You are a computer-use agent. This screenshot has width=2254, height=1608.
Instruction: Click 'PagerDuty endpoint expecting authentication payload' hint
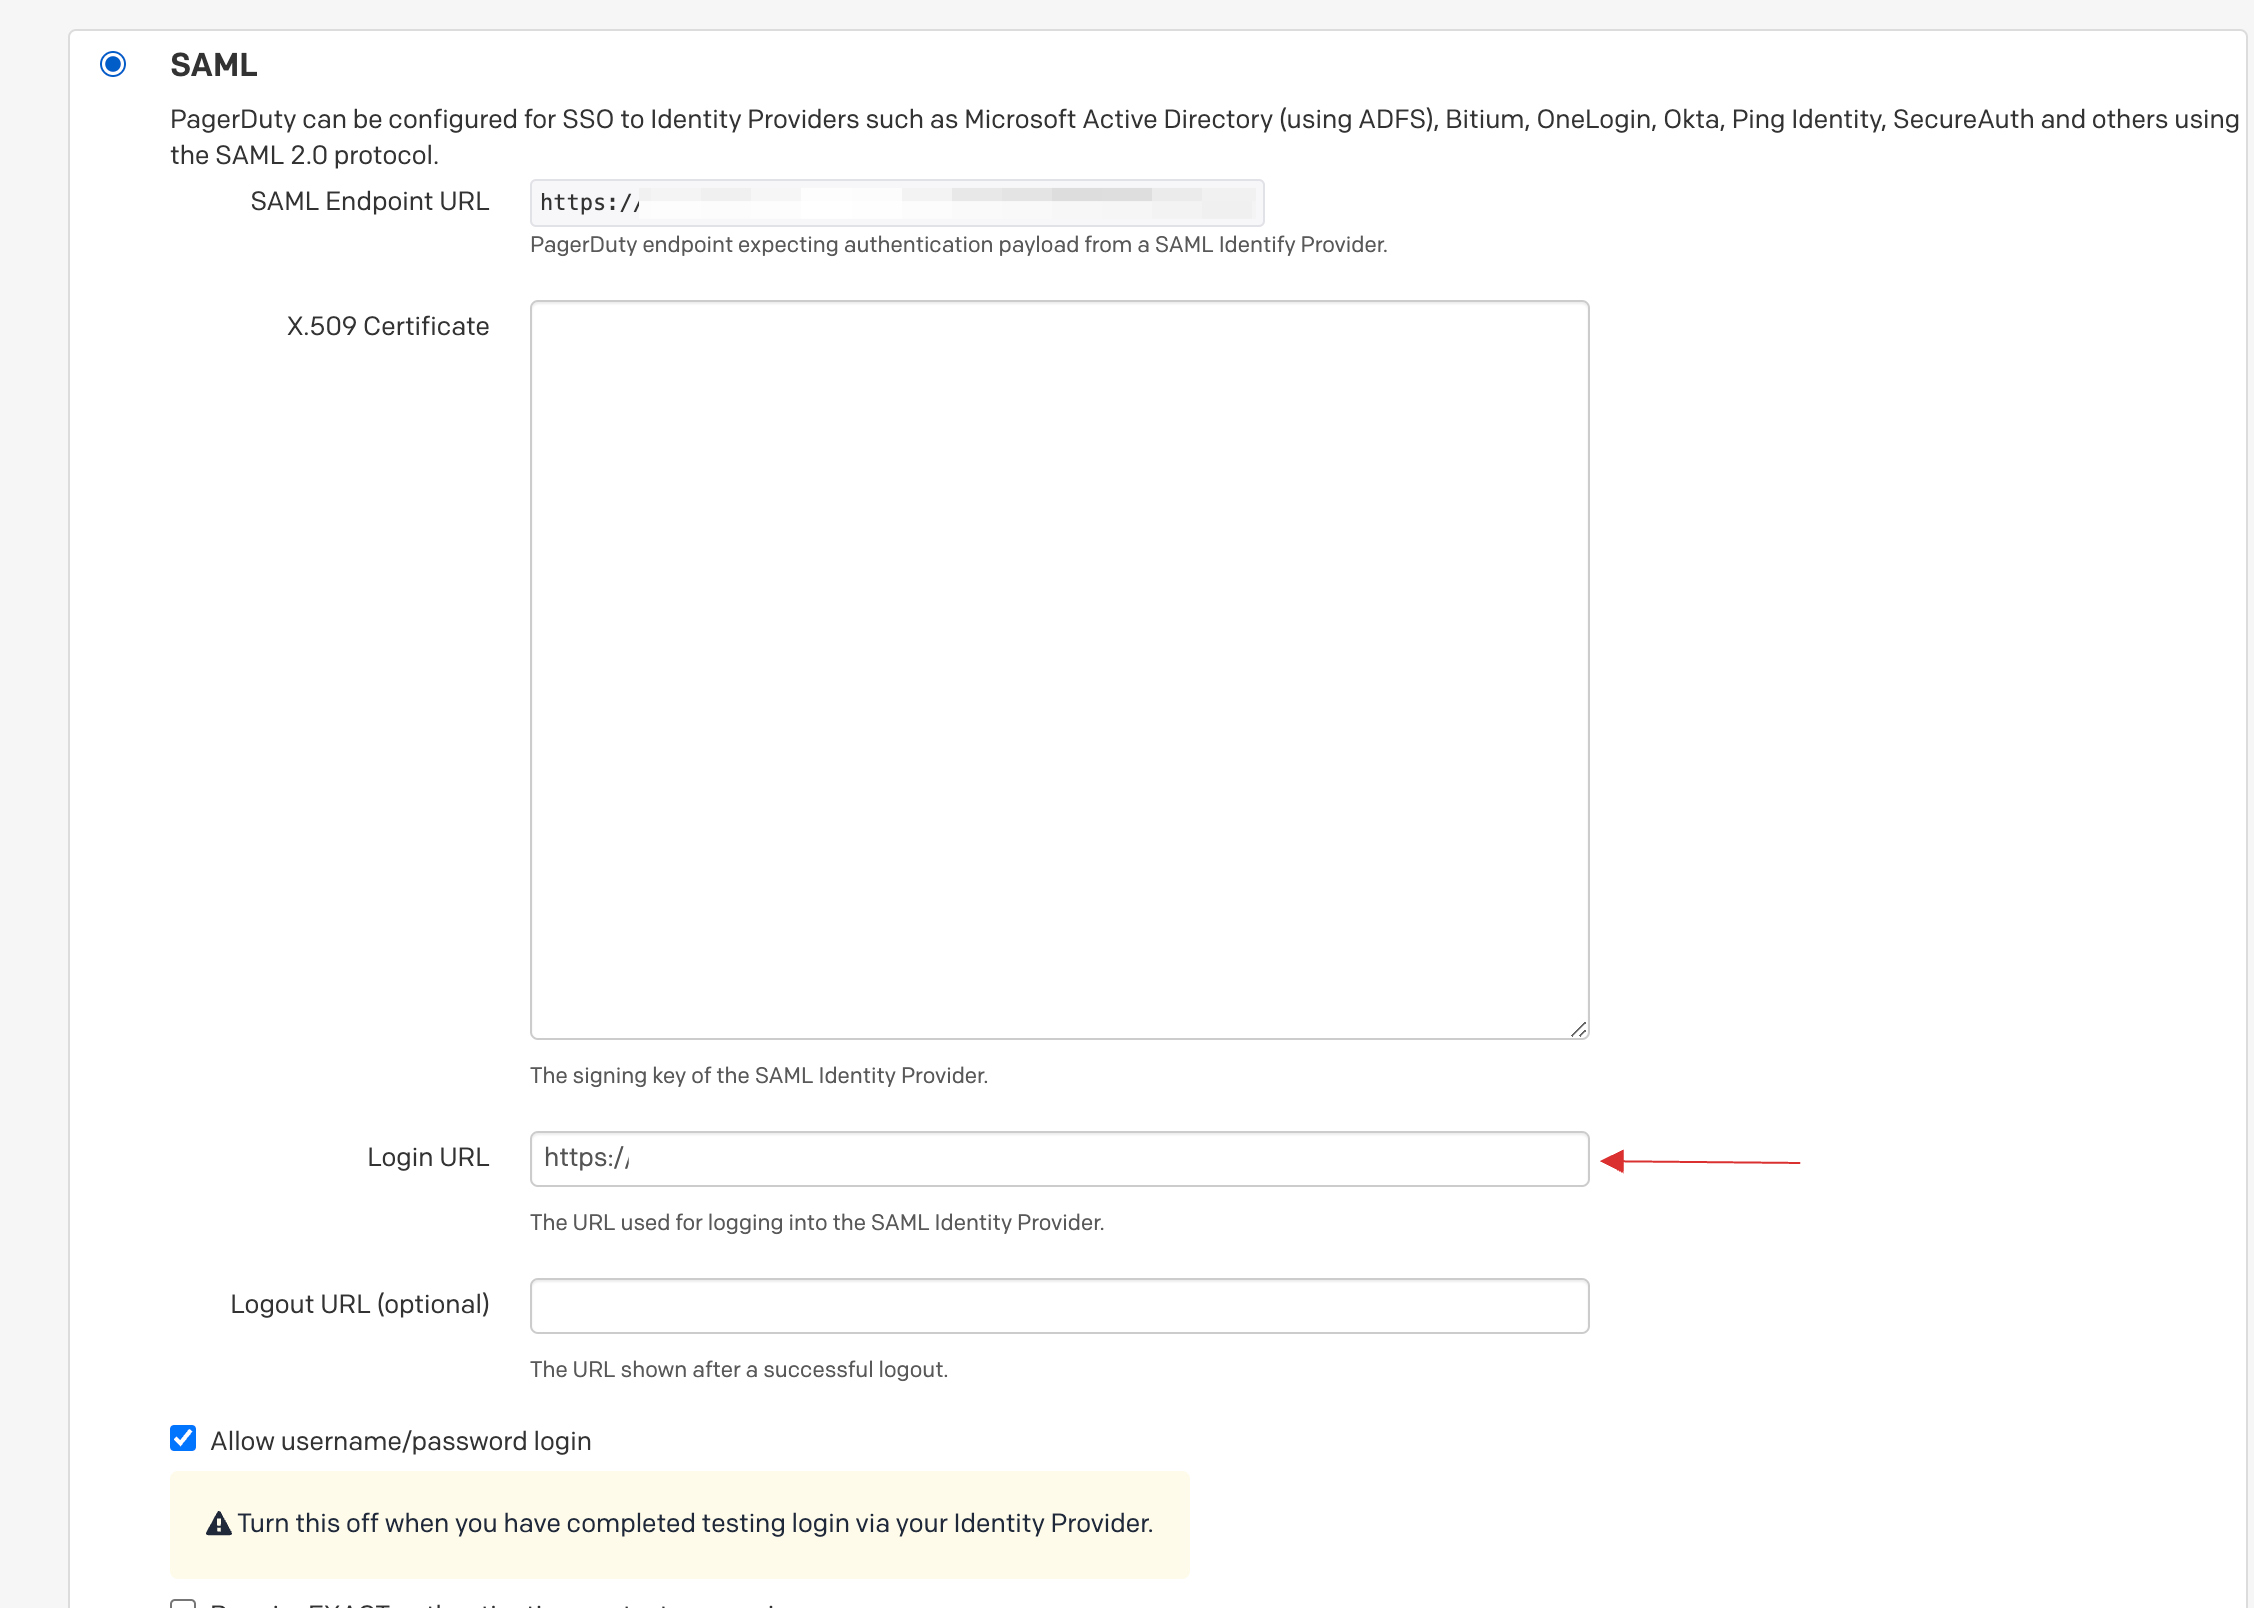[x=959, y=244]
